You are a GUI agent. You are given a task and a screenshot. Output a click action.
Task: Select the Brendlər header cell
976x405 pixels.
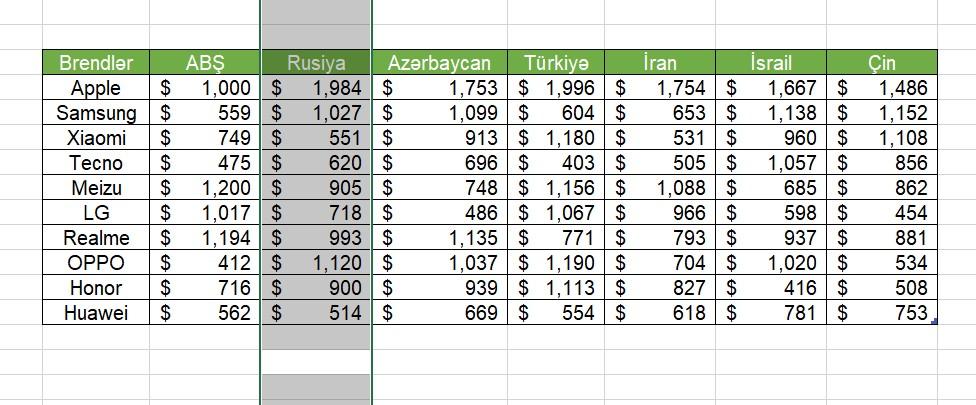[x=96, y=63]
